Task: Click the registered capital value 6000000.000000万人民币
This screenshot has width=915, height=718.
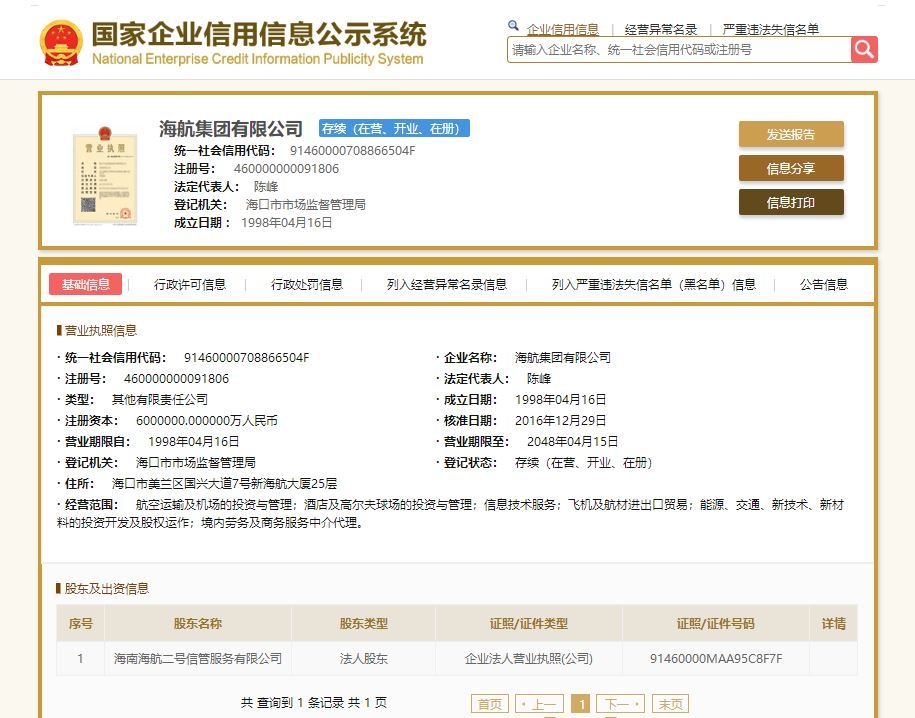Action: (x=207, y=420)
